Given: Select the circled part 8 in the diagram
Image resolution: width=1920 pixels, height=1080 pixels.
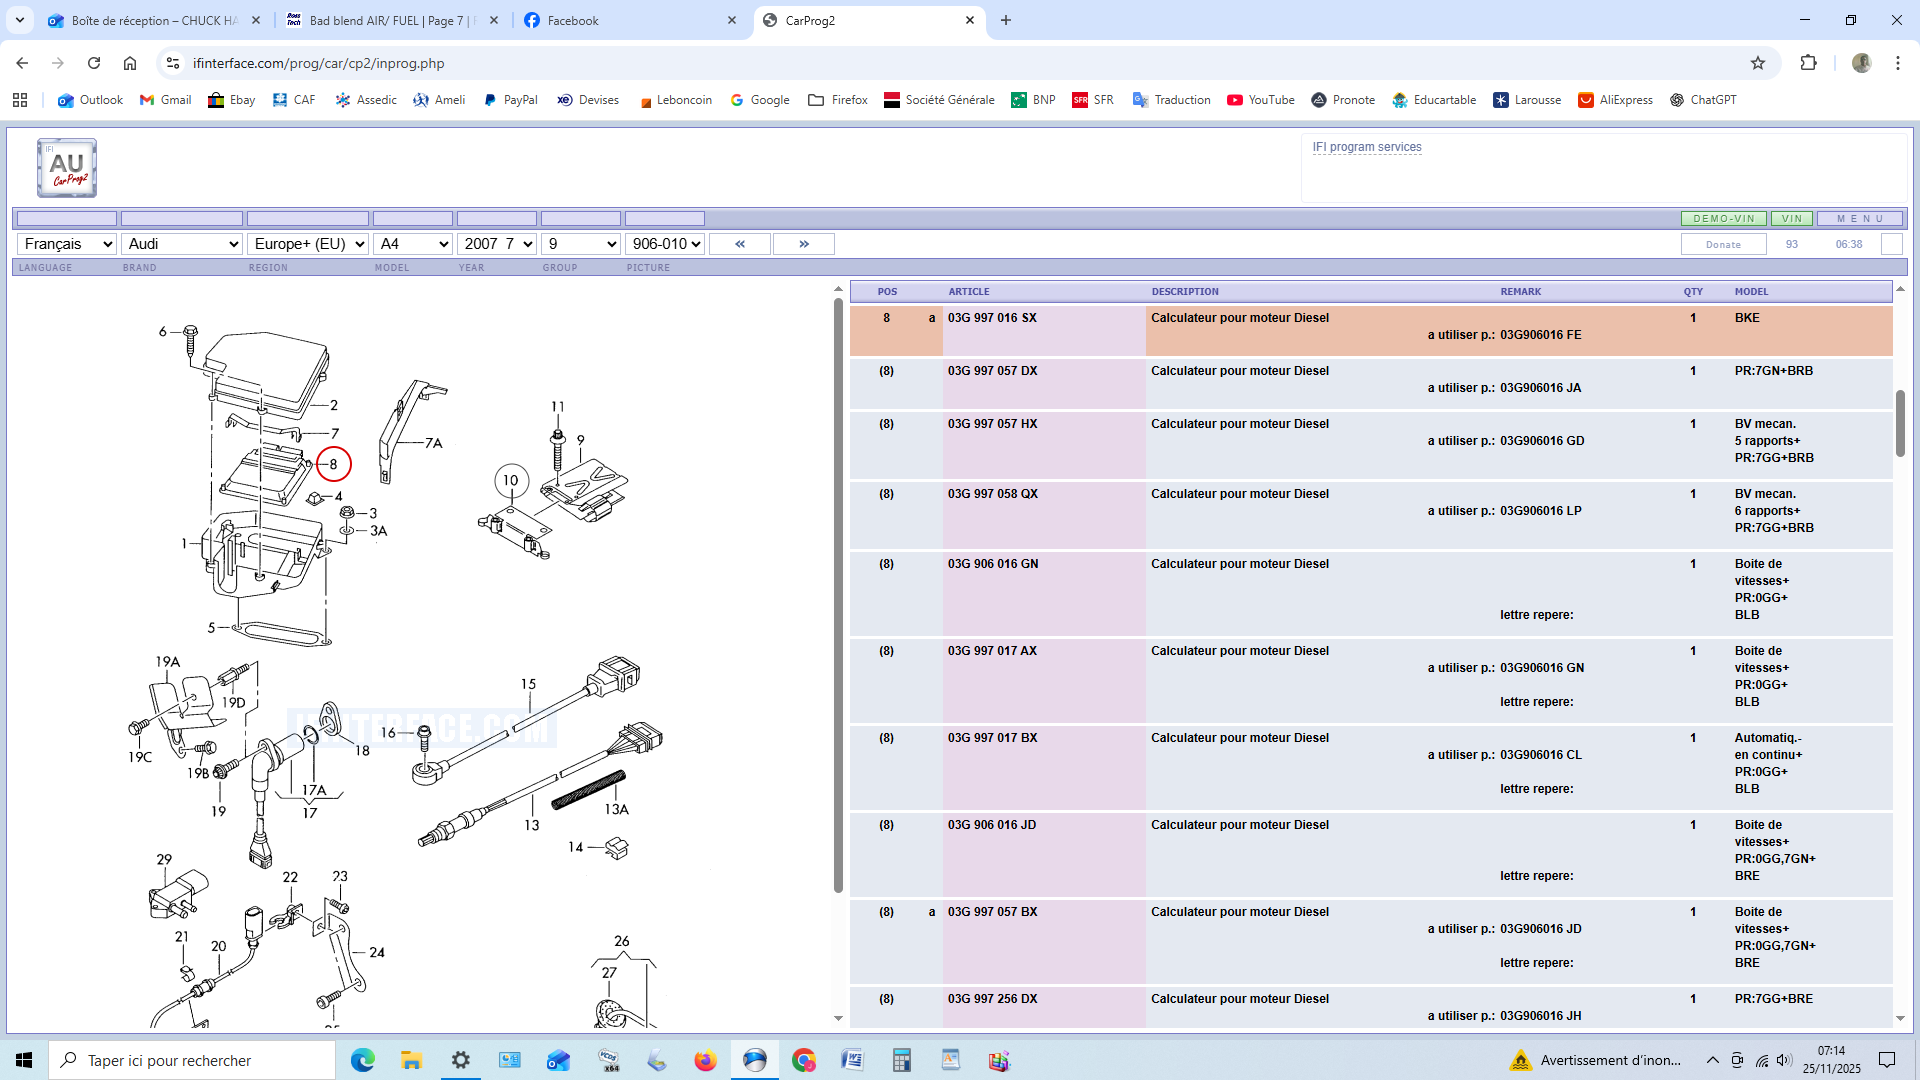Looking at the screenshot, I should [333, 464].
